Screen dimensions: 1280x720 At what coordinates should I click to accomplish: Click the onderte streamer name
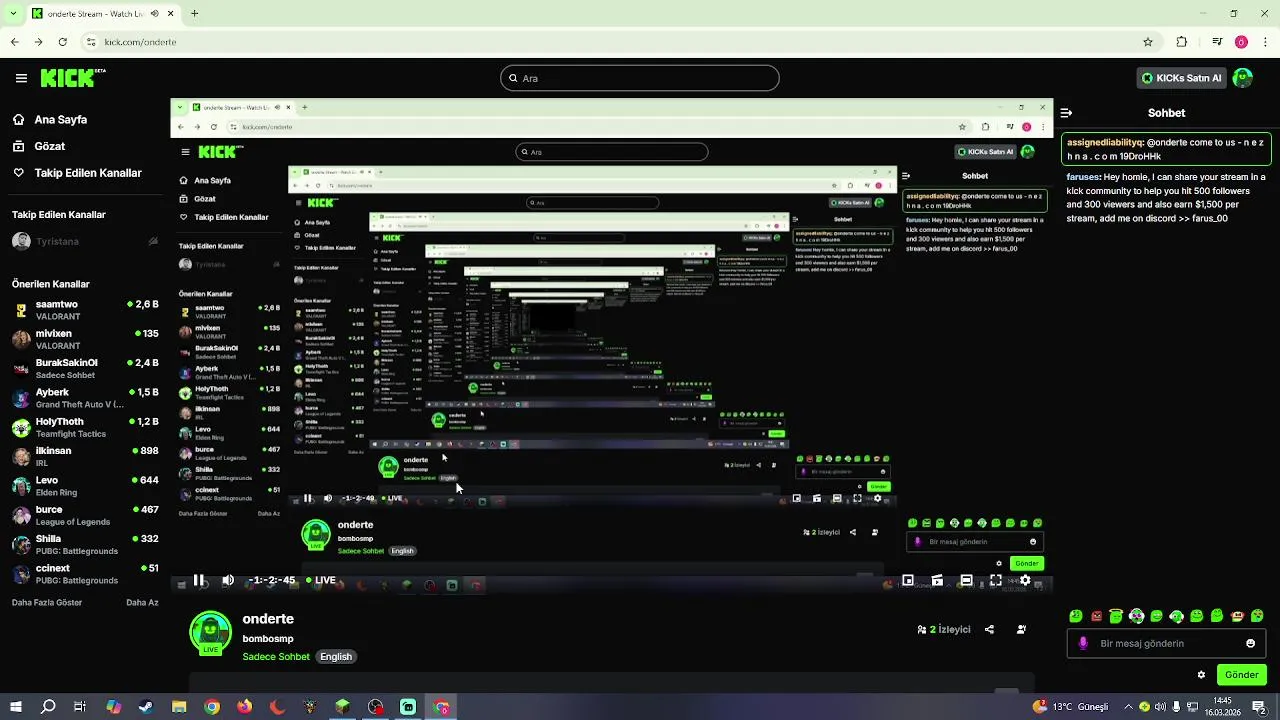[268, 619]
